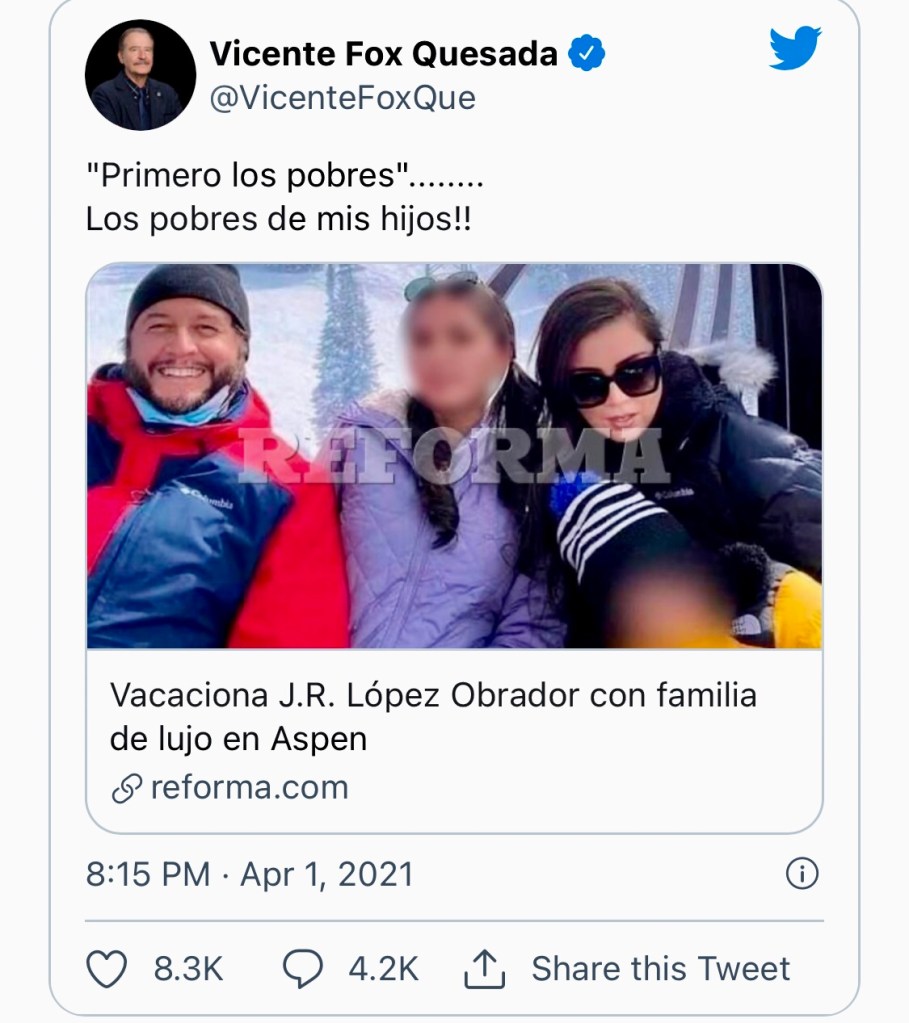
Task: Click the Twitter bird logo
Action: tap(794, 48)
